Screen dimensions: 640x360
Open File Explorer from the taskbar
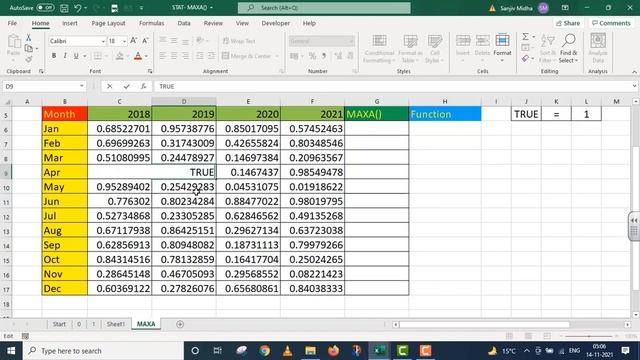tap(311, 351)
